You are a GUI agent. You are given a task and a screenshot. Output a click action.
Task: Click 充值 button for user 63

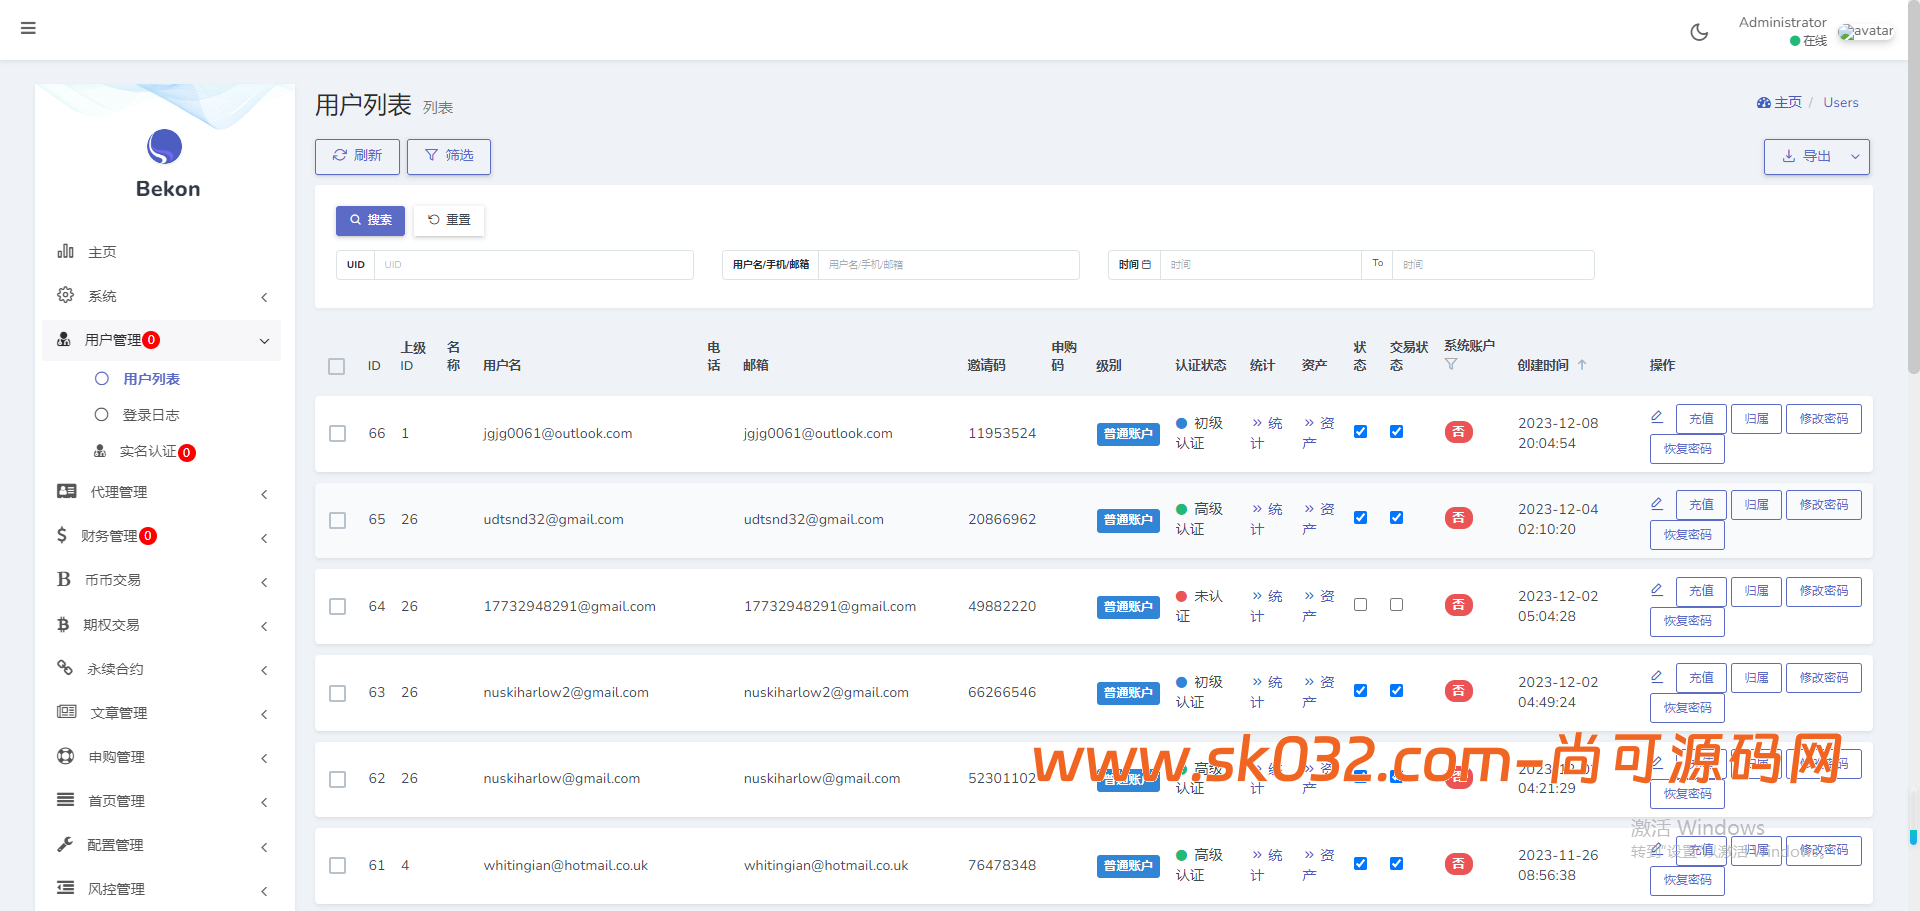coord(1700,678)
